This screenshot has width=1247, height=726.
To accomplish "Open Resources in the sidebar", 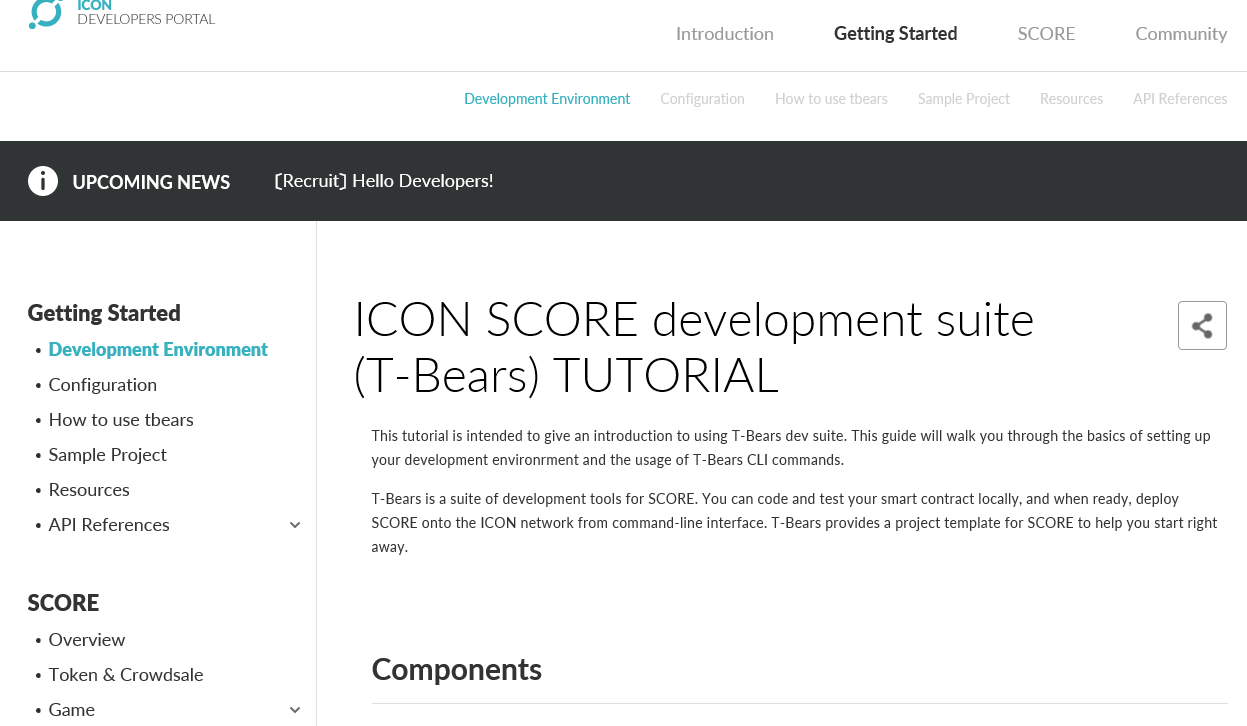I will pos(89,490).
